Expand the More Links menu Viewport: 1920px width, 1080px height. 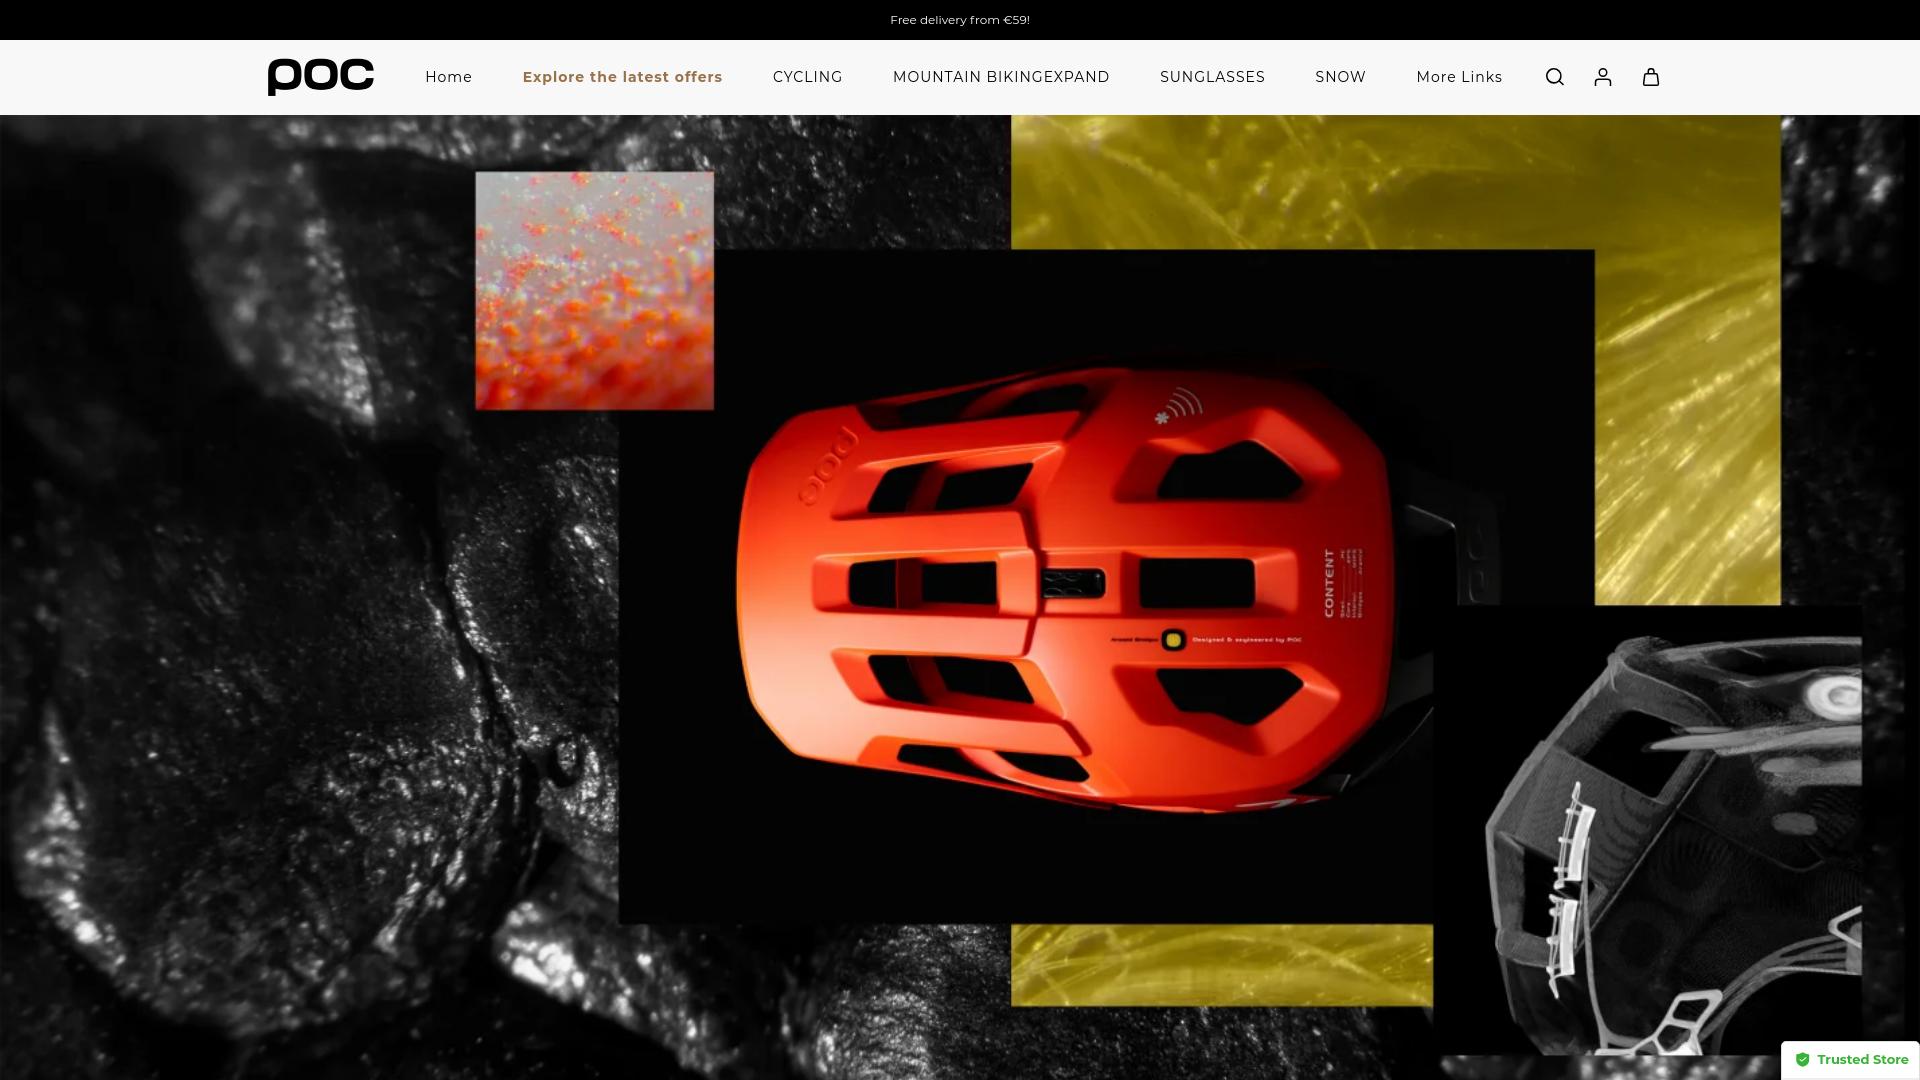pos(1458,77)
